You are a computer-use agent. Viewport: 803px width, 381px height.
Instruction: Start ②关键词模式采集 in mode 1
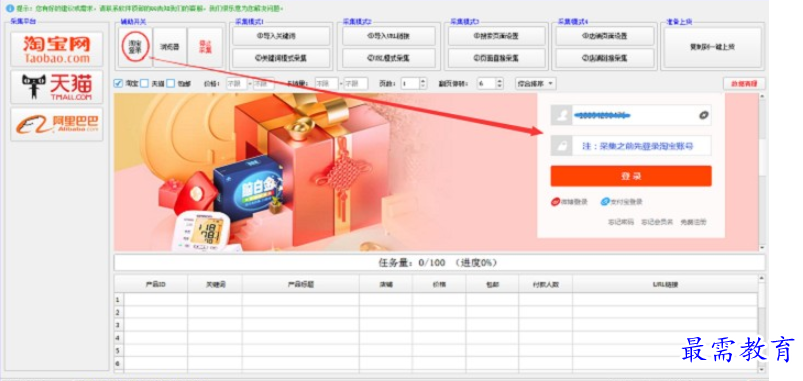pyautogui.click(x=281, y=58)
